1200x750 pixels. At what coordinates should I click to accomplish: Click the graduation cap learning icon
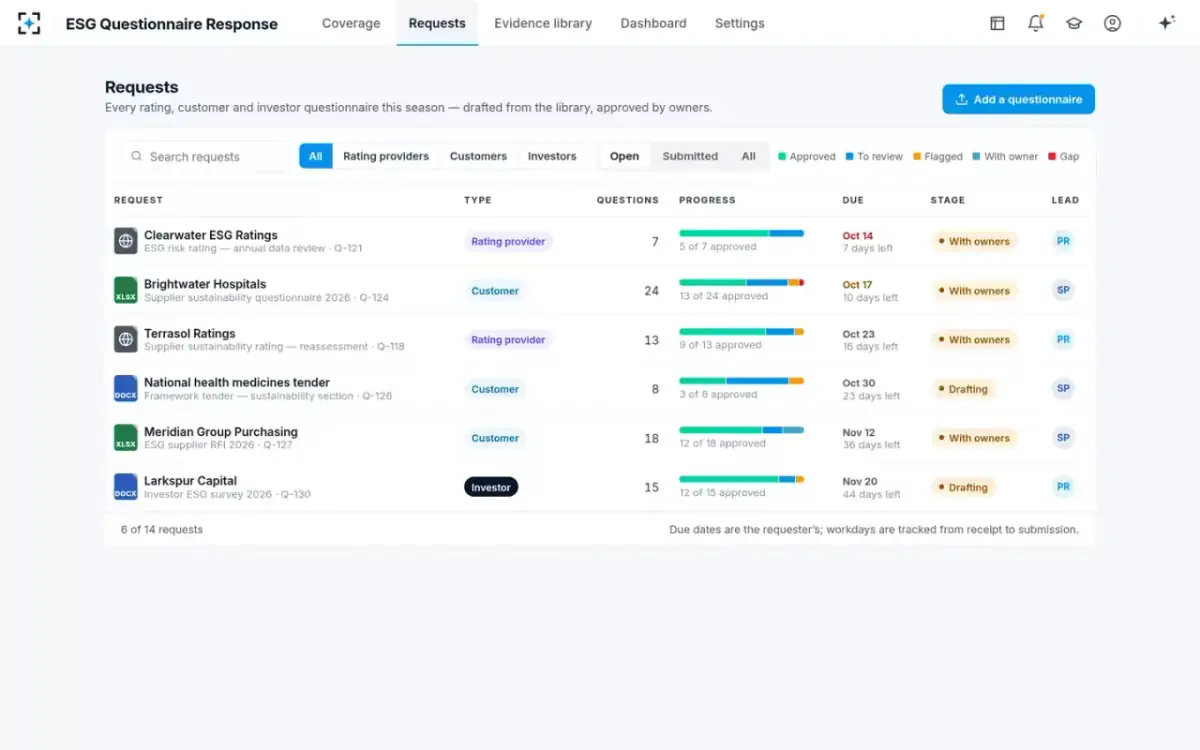[1074, 23]
